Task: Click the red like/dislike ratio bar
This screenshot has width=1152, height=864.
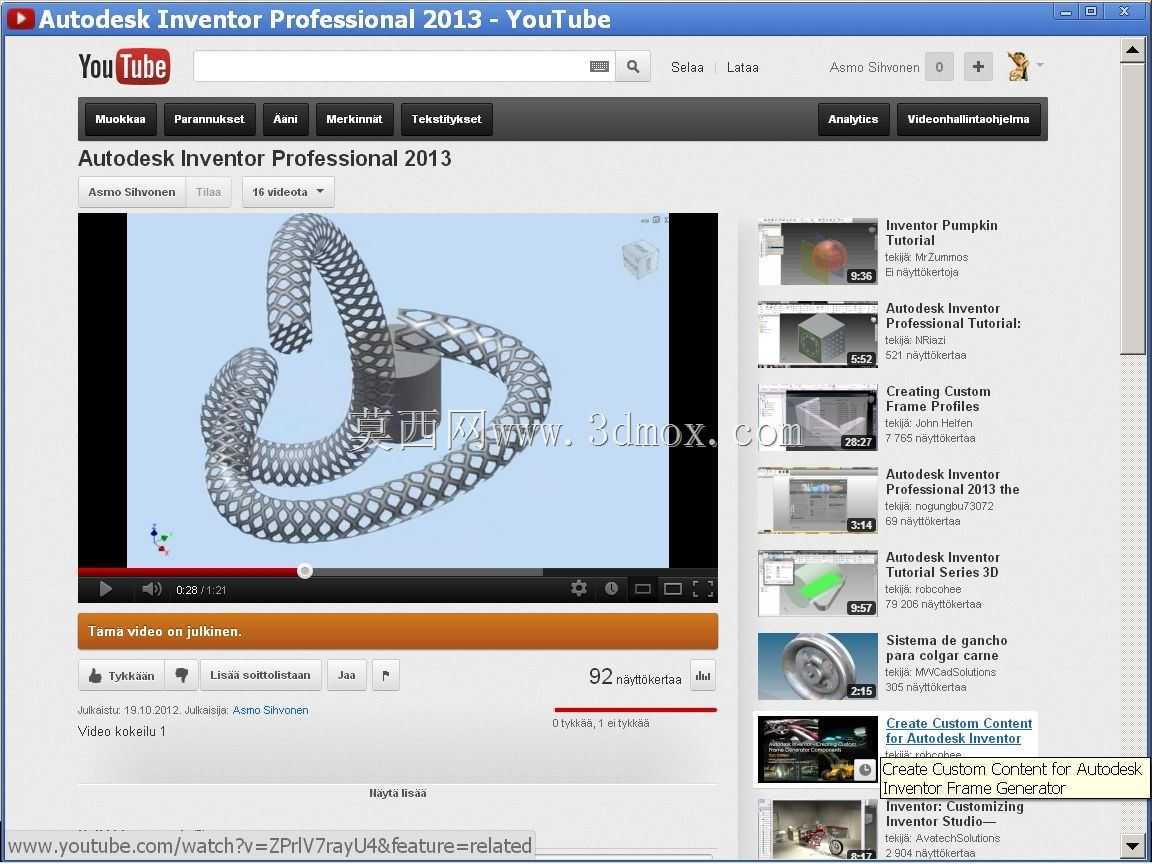Action: click(x=635, y=710)
